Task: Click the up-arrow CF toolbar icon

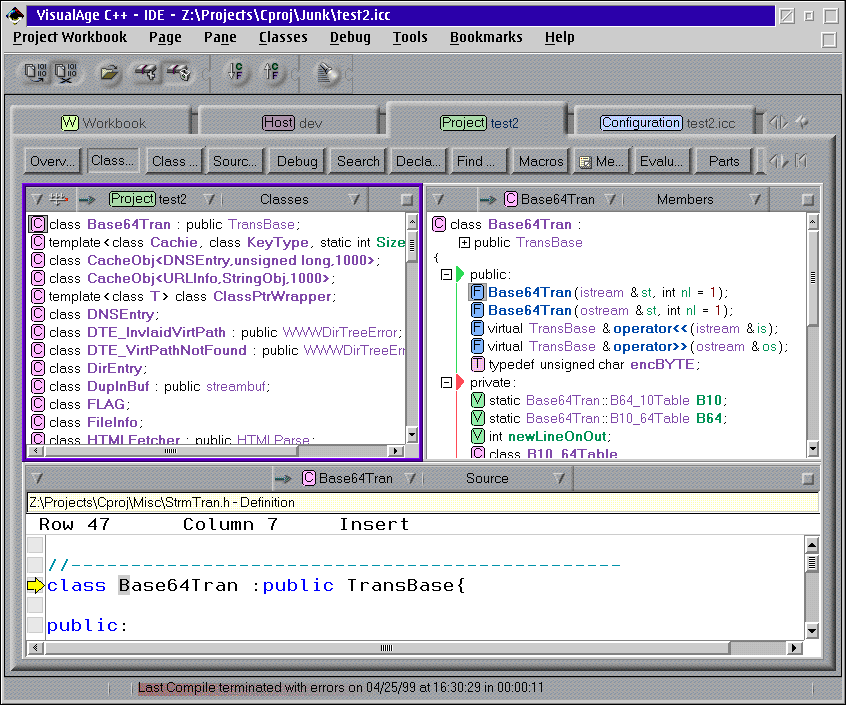Action: 271,71
